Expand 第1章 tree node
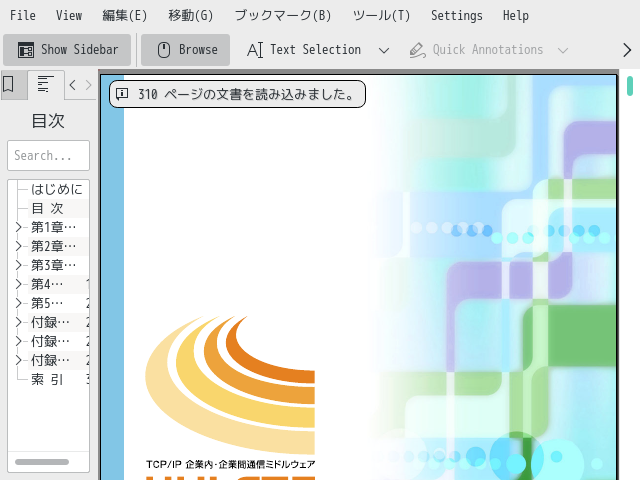The width and height of the screenshot is (640, 480). click(x=18, y=227)
